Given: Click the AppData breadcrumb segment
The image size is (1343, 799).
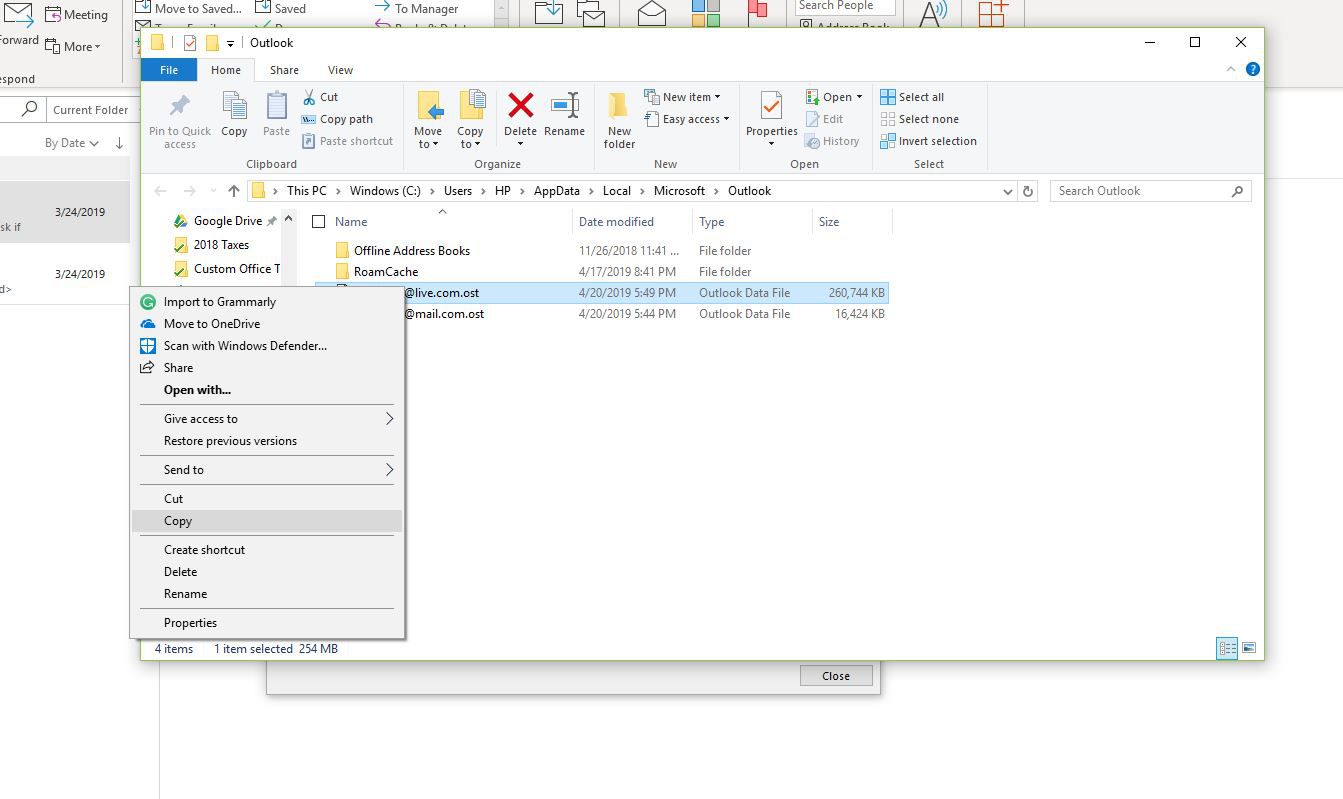Looking at the screenshot, I should tap(557, 191).
